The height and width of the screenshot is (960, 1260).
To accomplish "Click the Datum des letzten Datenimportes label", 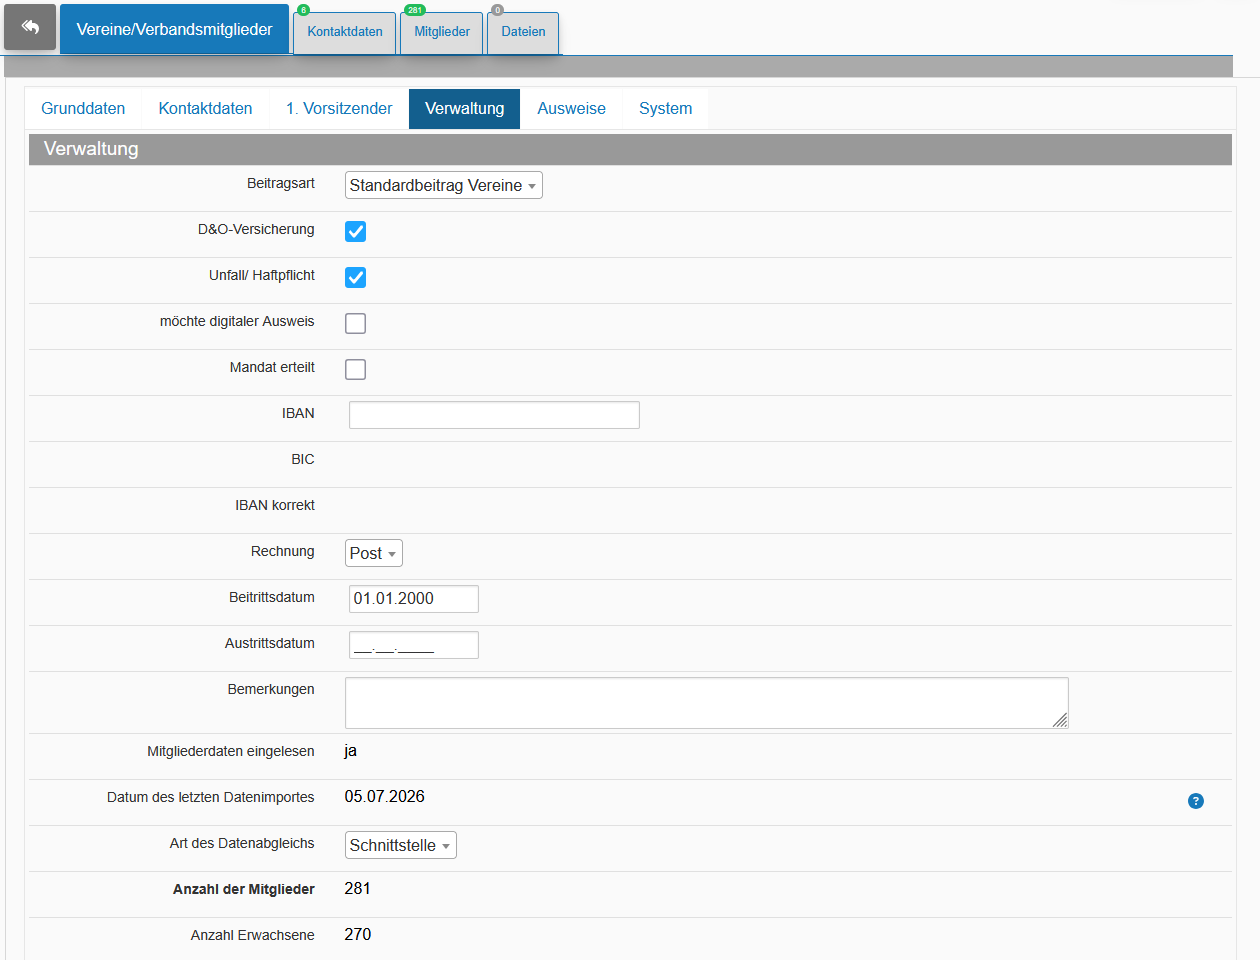I will pyautogui.click(x=211, y=797).
